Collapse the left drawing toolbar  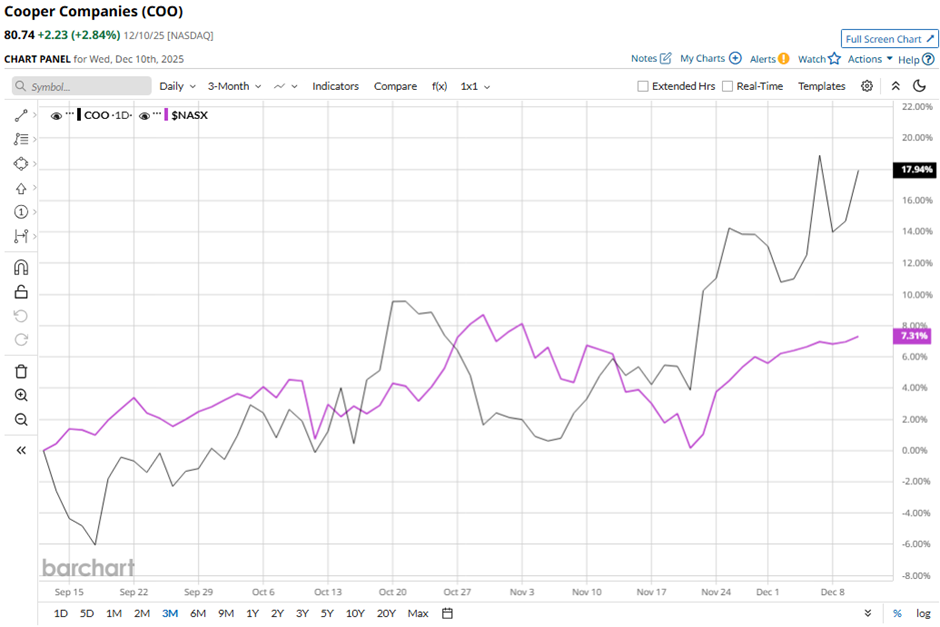[21, 450]
